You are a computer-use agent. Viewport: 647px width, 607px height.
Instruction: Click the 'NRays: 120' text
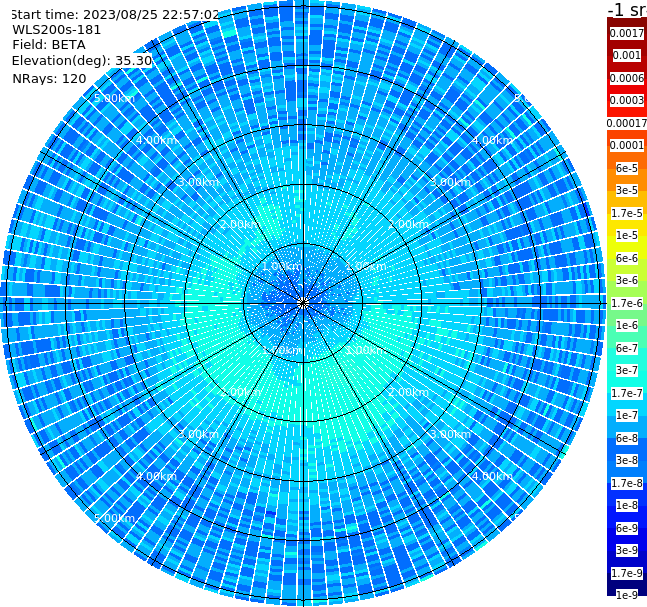tap(49, 78)
